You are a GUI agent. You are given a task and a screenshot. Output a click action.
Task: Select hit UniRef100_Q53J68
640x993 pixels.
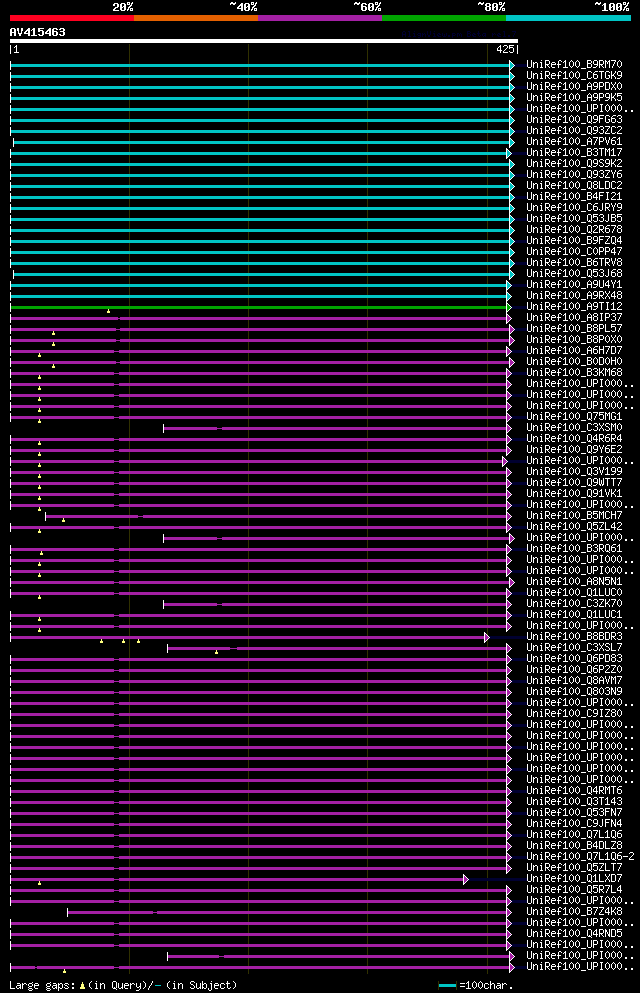point(574,274)
